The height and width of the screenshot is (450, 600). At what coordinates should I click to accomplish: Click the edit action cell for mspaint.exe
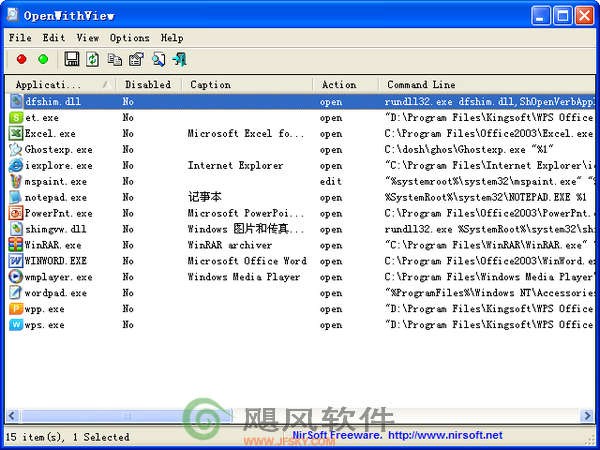(x=331, y=181)
